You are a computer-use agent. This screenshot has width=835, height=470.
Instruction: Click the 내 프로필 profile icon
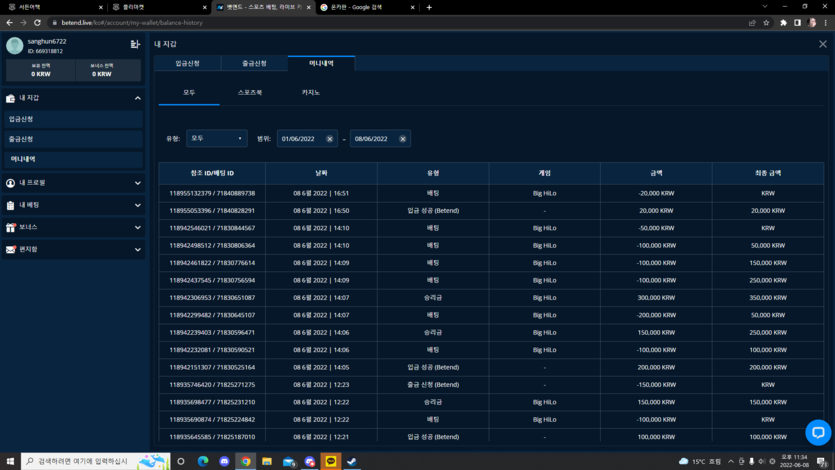pos(10,183)
